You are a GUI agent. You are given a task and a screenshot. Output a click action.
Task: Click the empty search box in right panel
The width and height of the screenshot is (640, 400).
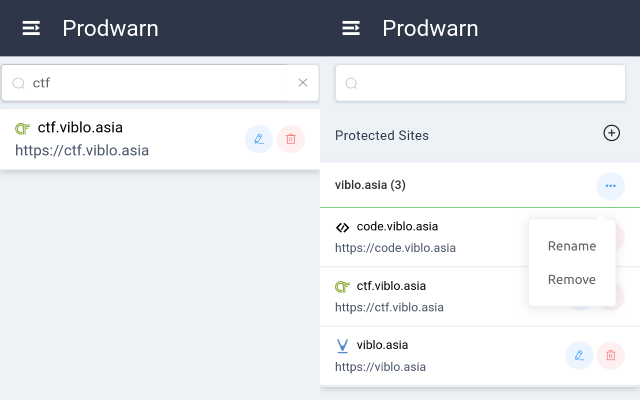480,83
